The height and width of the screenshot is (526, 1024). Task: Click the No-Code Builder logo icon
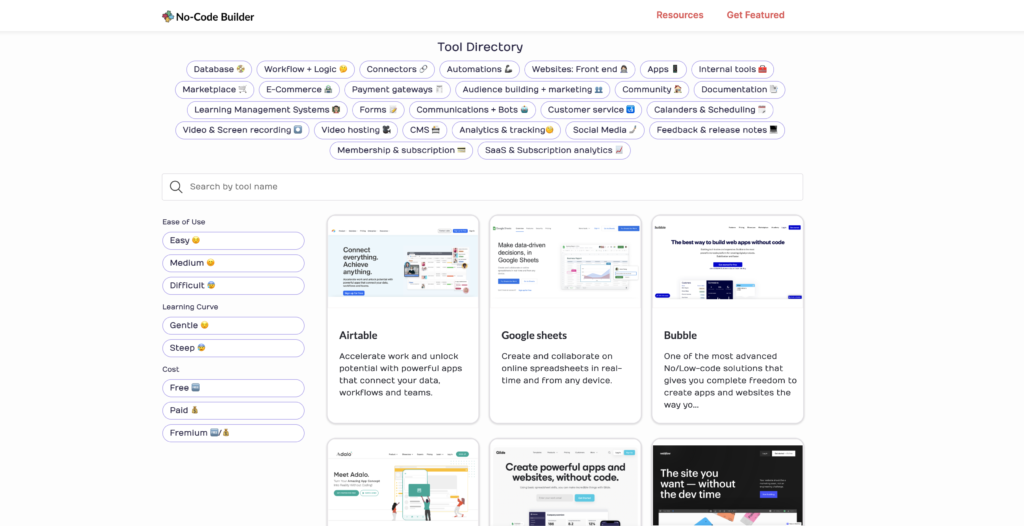click(168, 16)
